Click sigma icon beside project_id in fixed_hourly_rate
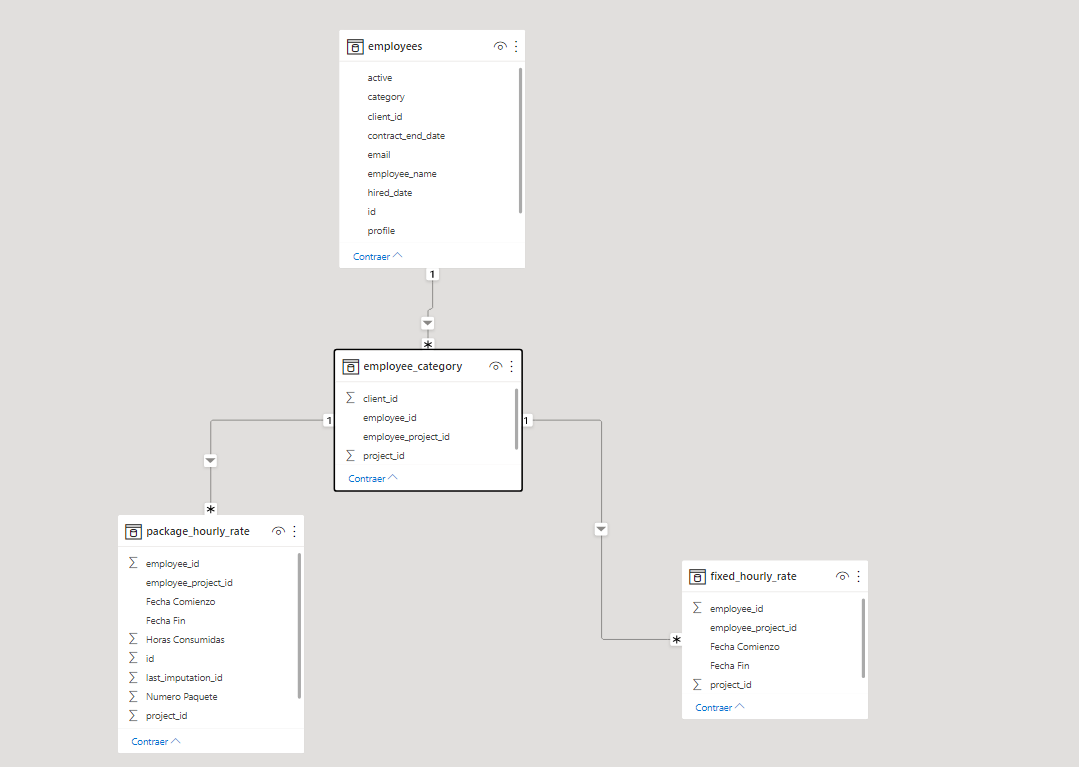The height and width of the screenshot is (767, 1079). (697, 684)
